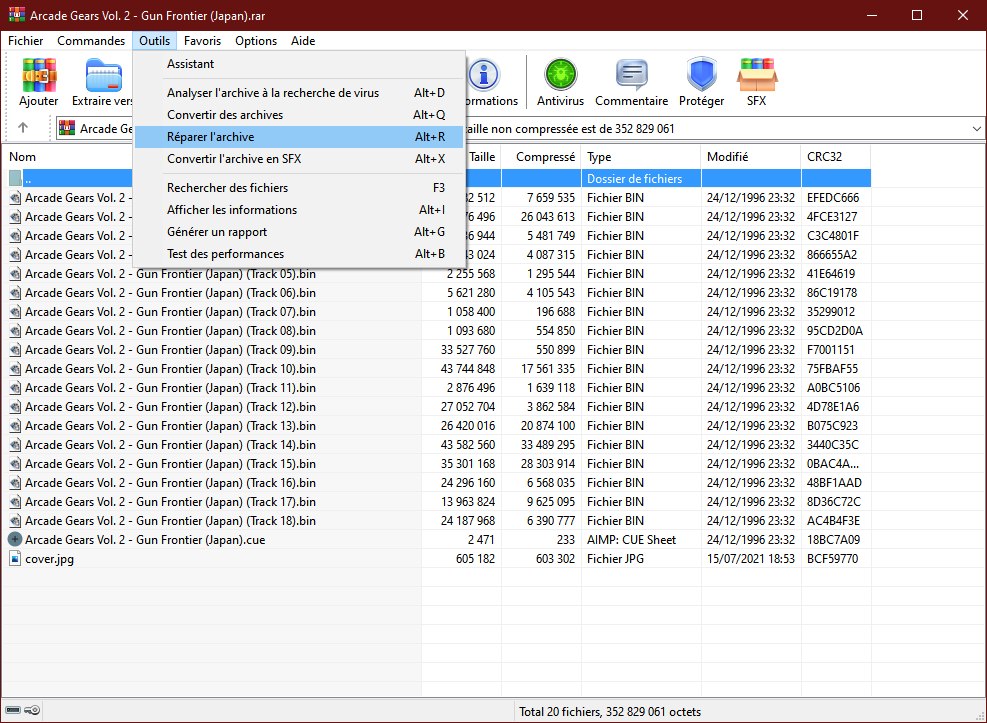Screen dimensions: 987x723
Task: Click the Extraire vers toolbar icon
Action: [103, 75]
